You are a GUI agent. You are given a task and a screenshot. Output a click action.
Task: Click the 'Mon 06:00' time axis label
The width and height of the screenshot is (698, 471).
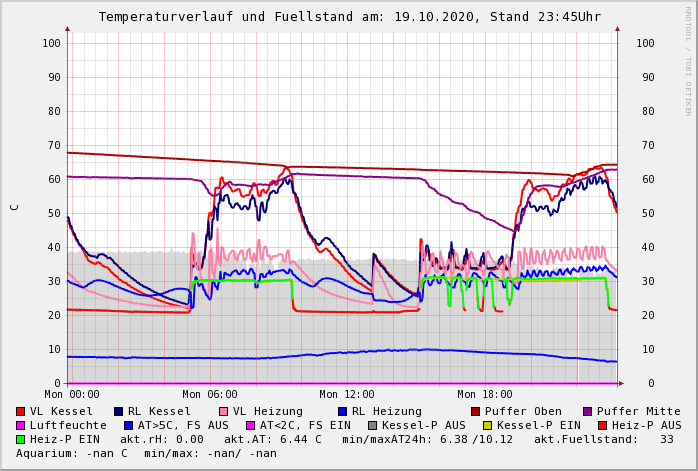[210, 394]
